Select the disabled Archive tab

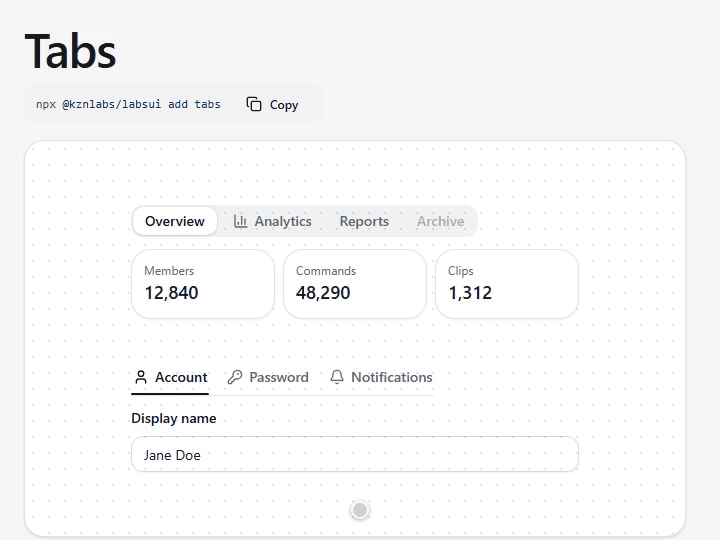[440, 221]
